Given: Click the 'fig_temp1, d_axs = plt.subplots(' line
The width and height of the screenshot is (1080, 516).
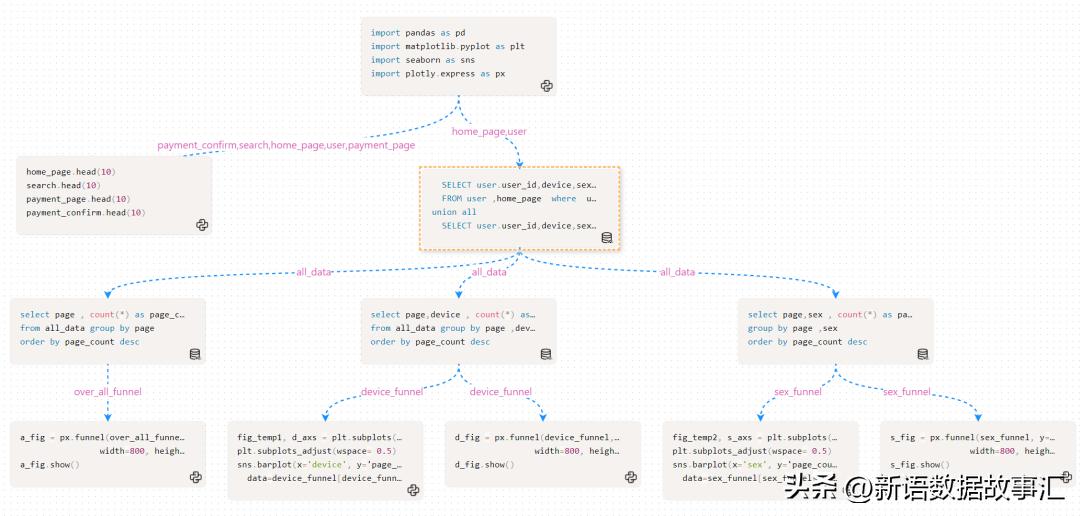Looking at the screenshot, I should coord(320,437).
